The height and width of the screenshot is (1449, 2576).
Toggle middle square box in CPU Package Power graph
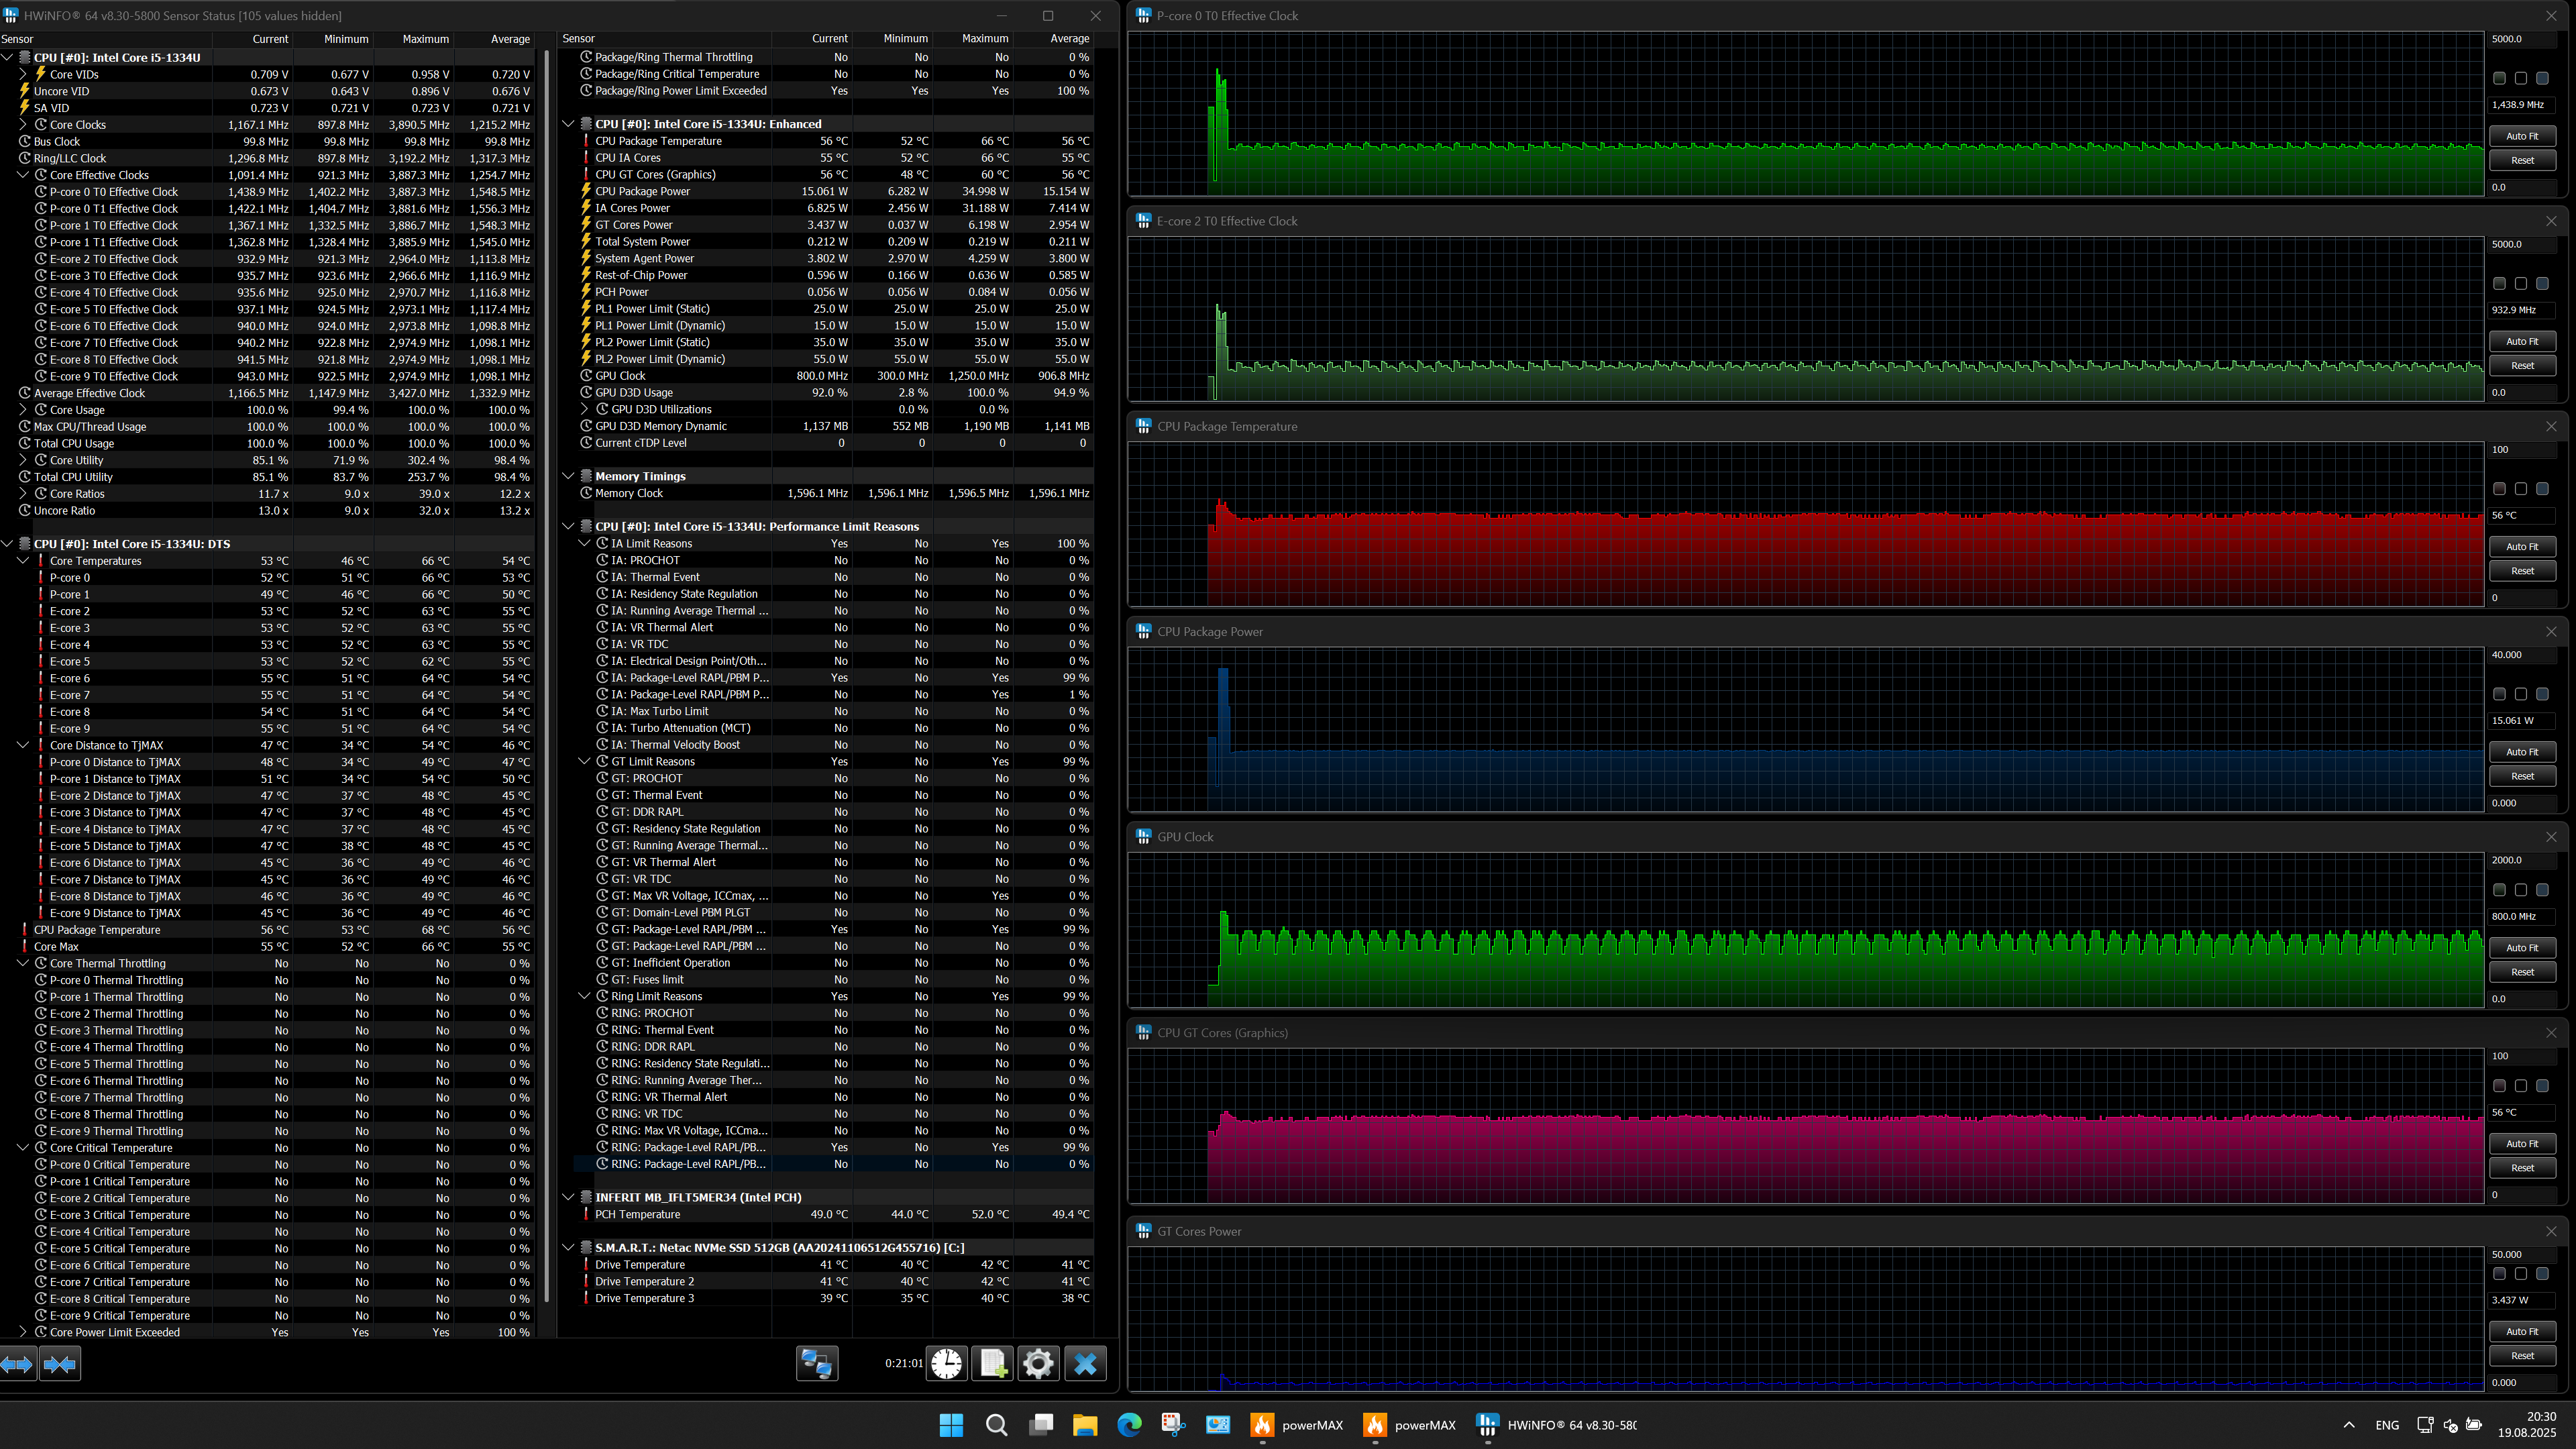(2520, 694)
